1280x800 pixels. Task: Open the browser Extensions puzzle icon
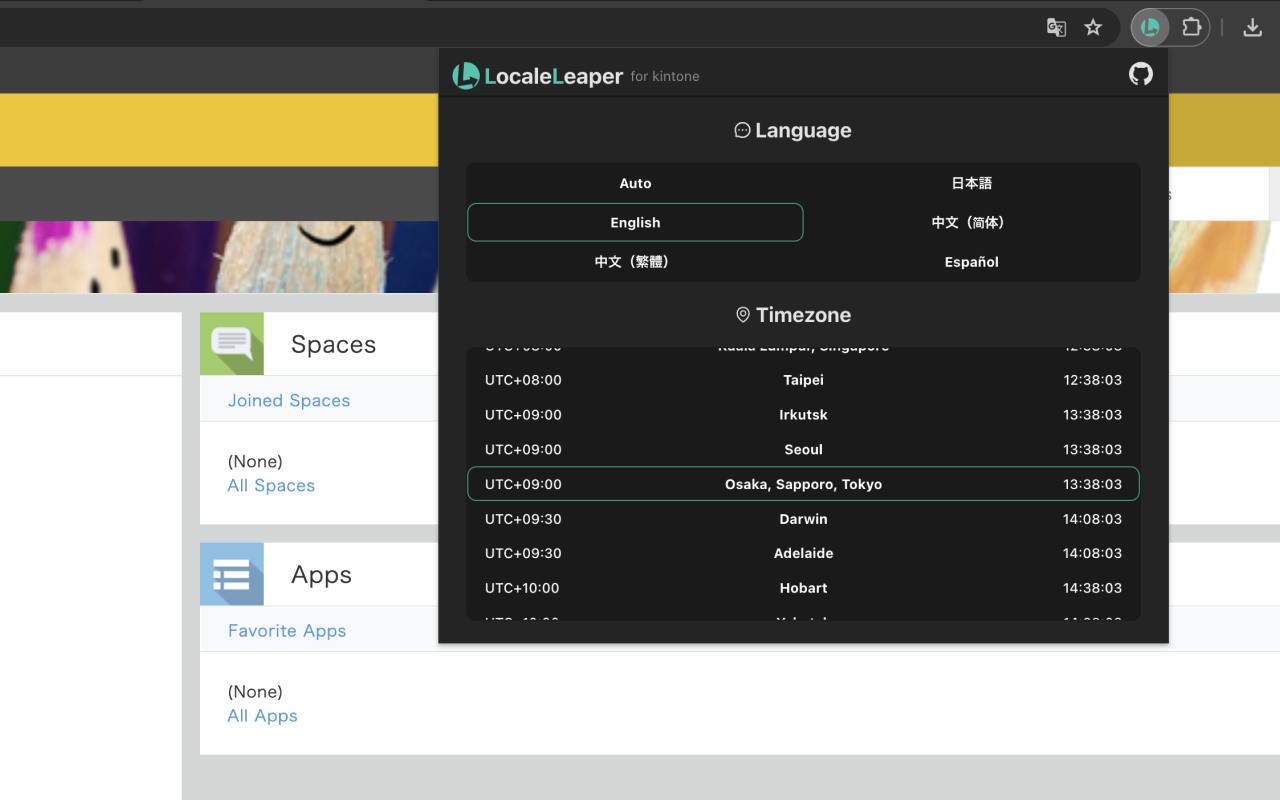(x=1191, y=28)
